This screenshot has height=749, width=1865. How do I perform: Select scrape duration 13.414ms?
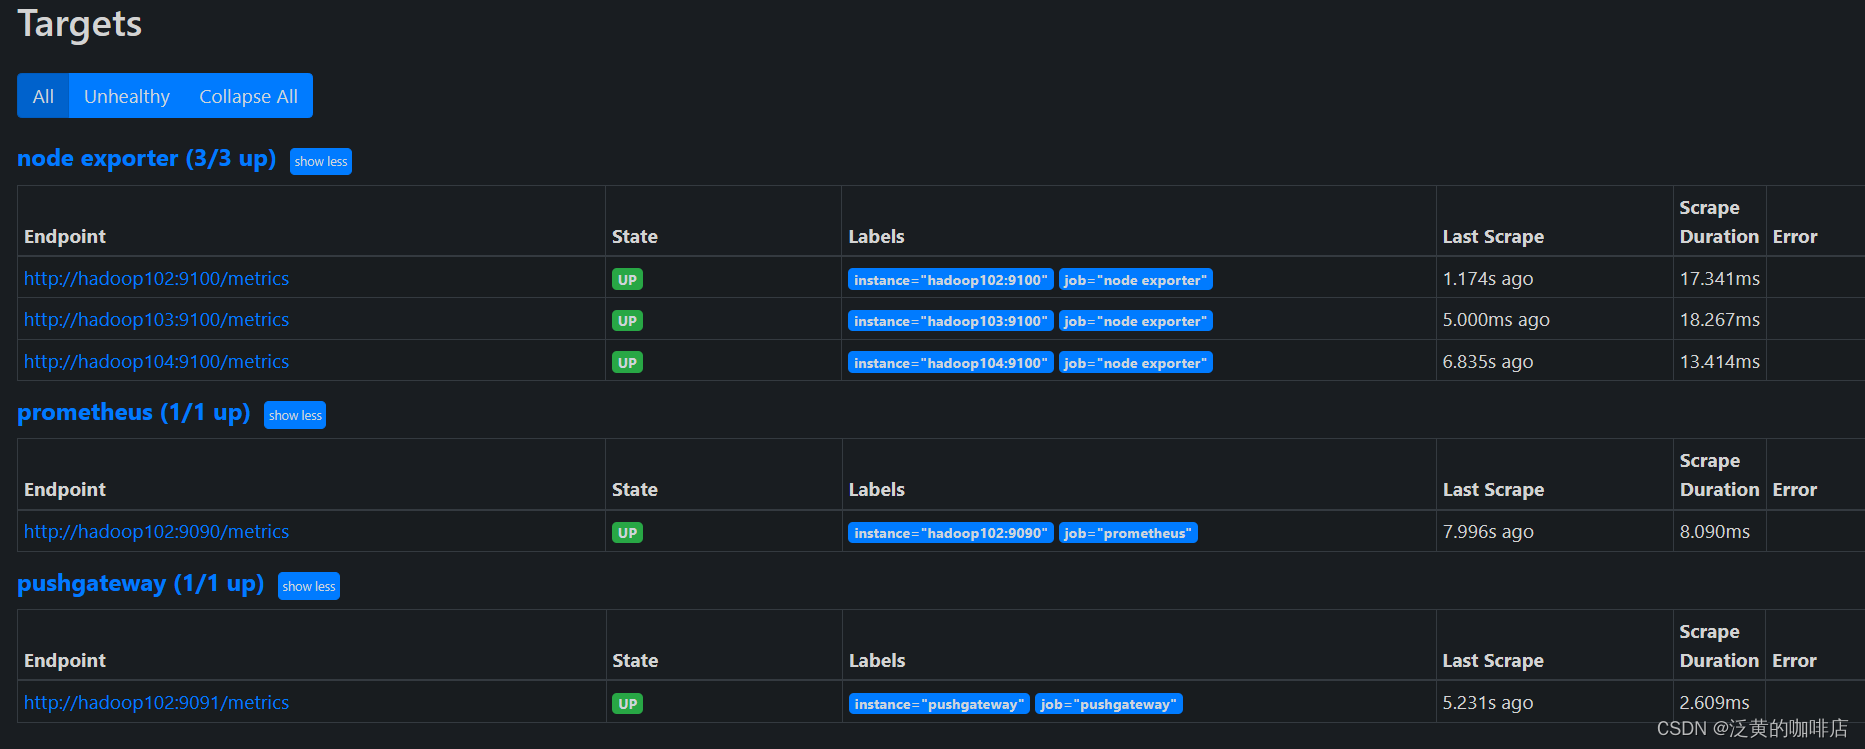click(x=1720, y=362)
